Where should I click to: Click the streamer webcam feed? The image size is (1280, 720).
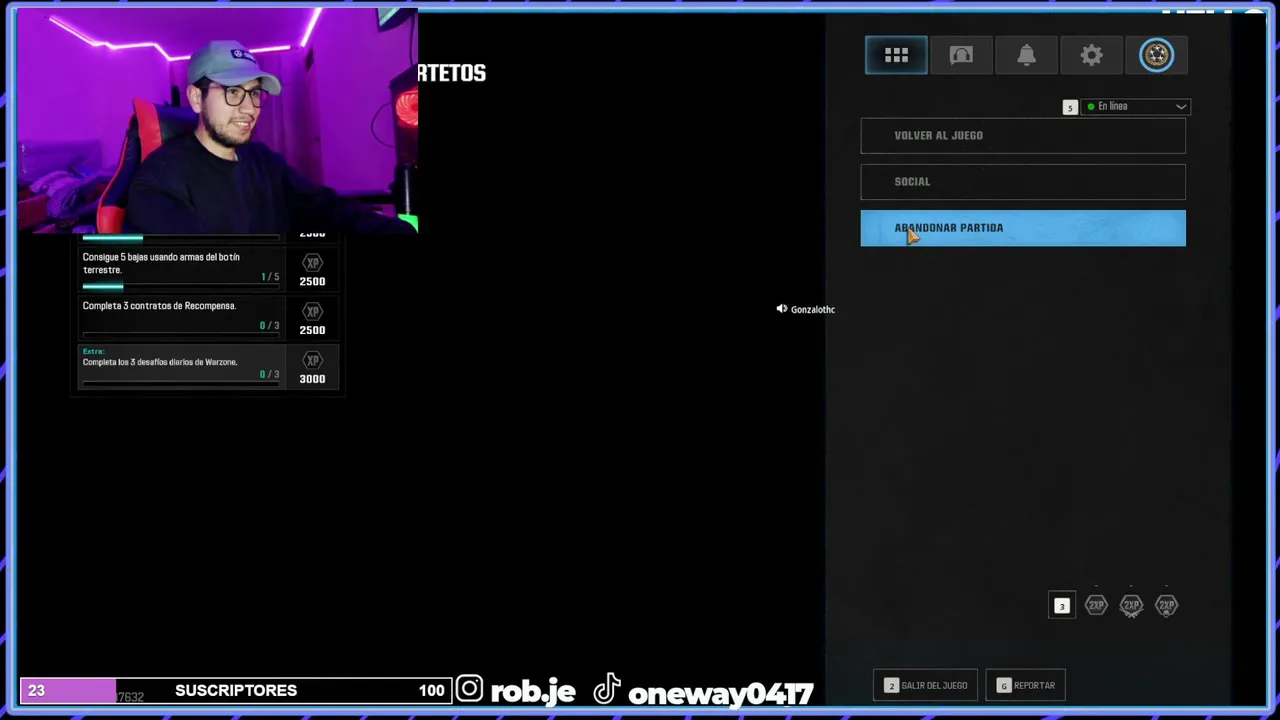[x=217, y=121]
